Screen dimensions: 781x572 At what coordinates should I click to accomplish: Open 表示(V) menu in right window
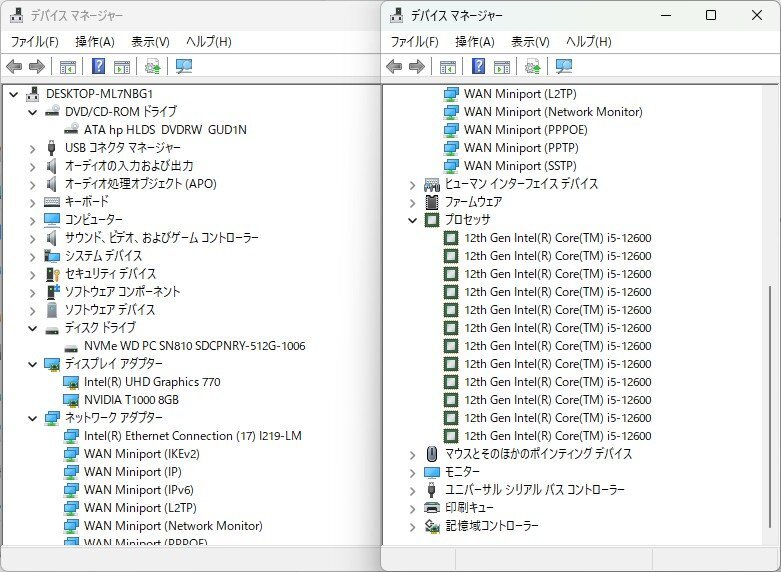[530, 42]
